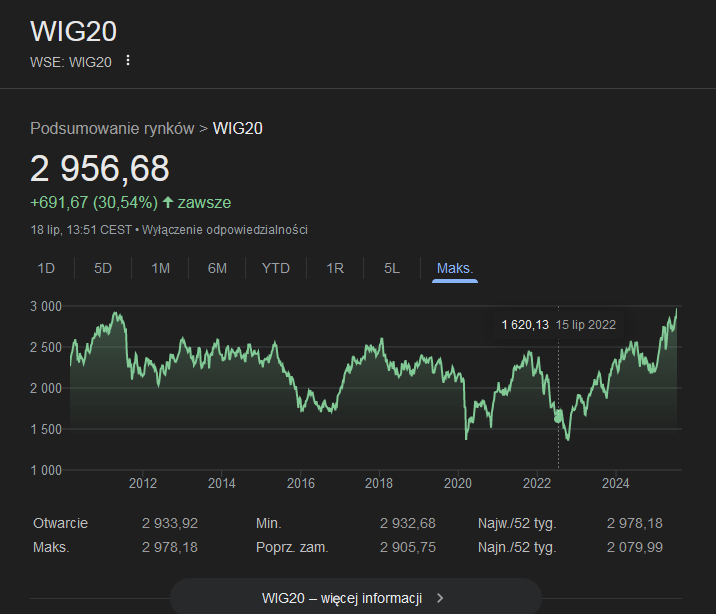This screenshot has width=716, height=614.
Task: Click the 'Maks.' label in stats table
Action: [51, 547]
